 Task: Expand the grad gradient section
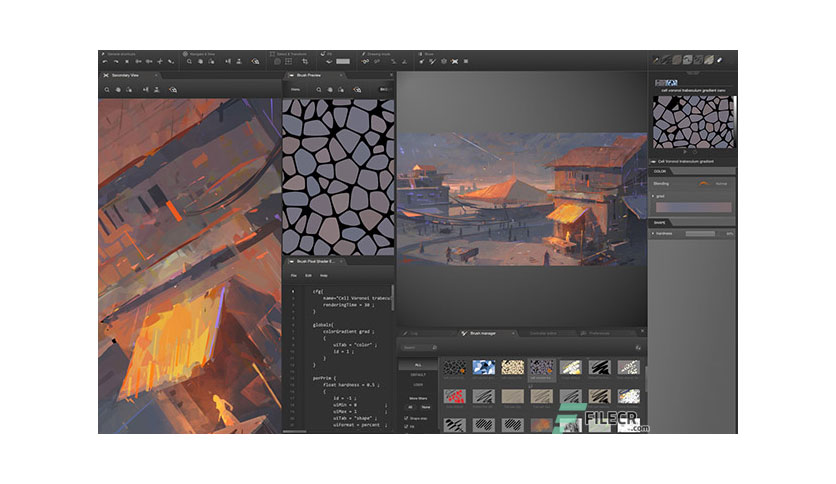[x=653, y=196]
